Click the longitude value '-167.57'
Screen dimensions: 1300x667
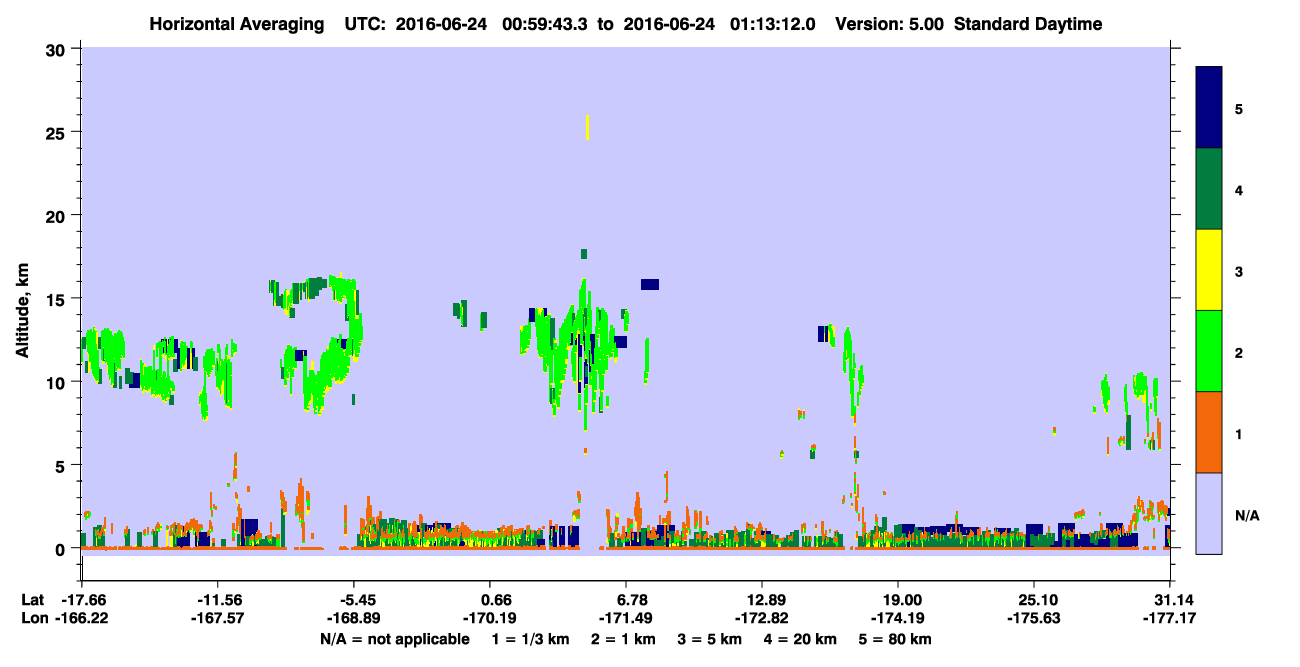(x=218, y=618)
